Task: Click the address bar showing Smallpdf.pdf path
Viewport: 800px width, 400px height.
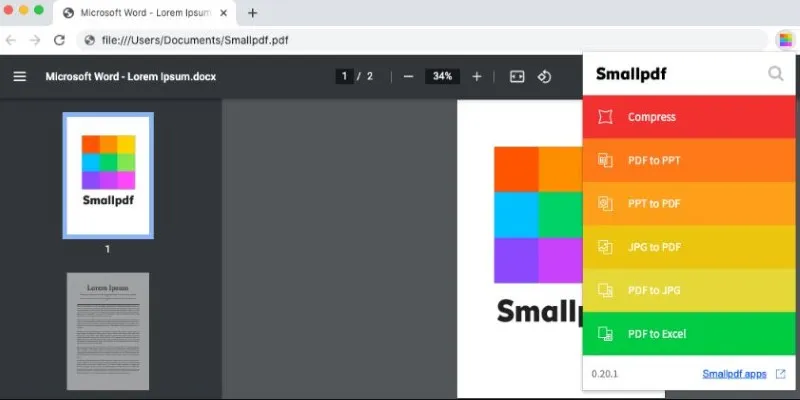Action: pyautogui.click(x=422, y=40)
